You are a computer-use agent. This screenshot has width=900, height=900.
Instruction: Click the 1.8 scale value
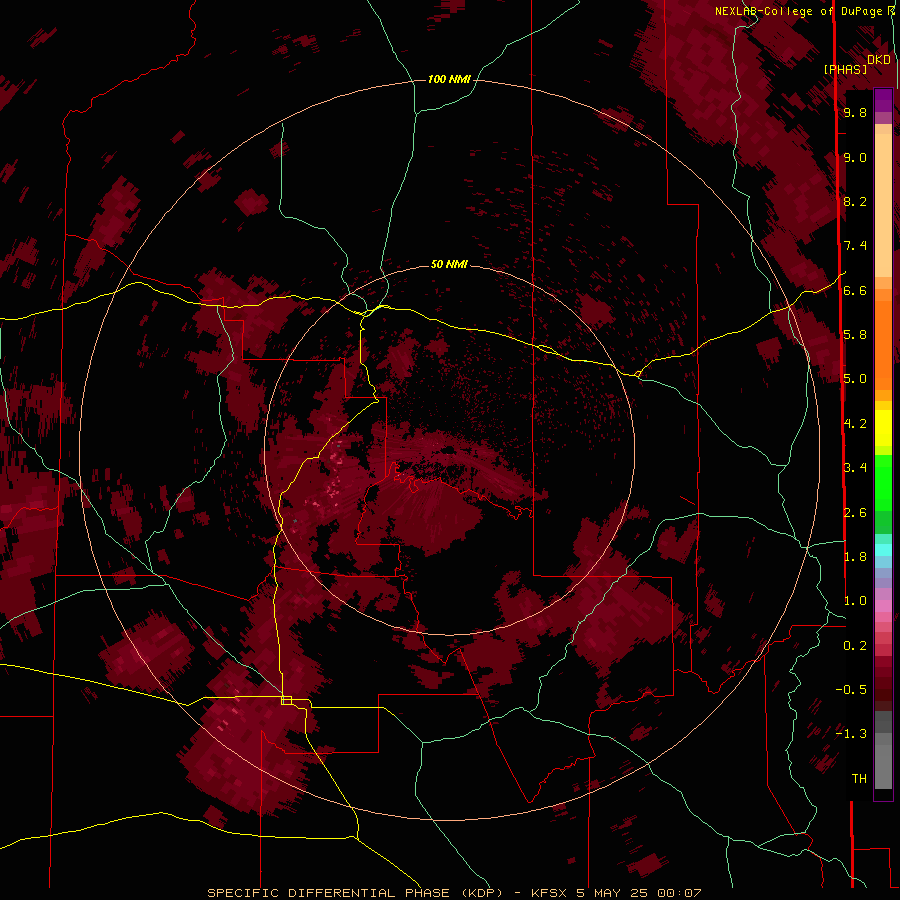[855, 557]
